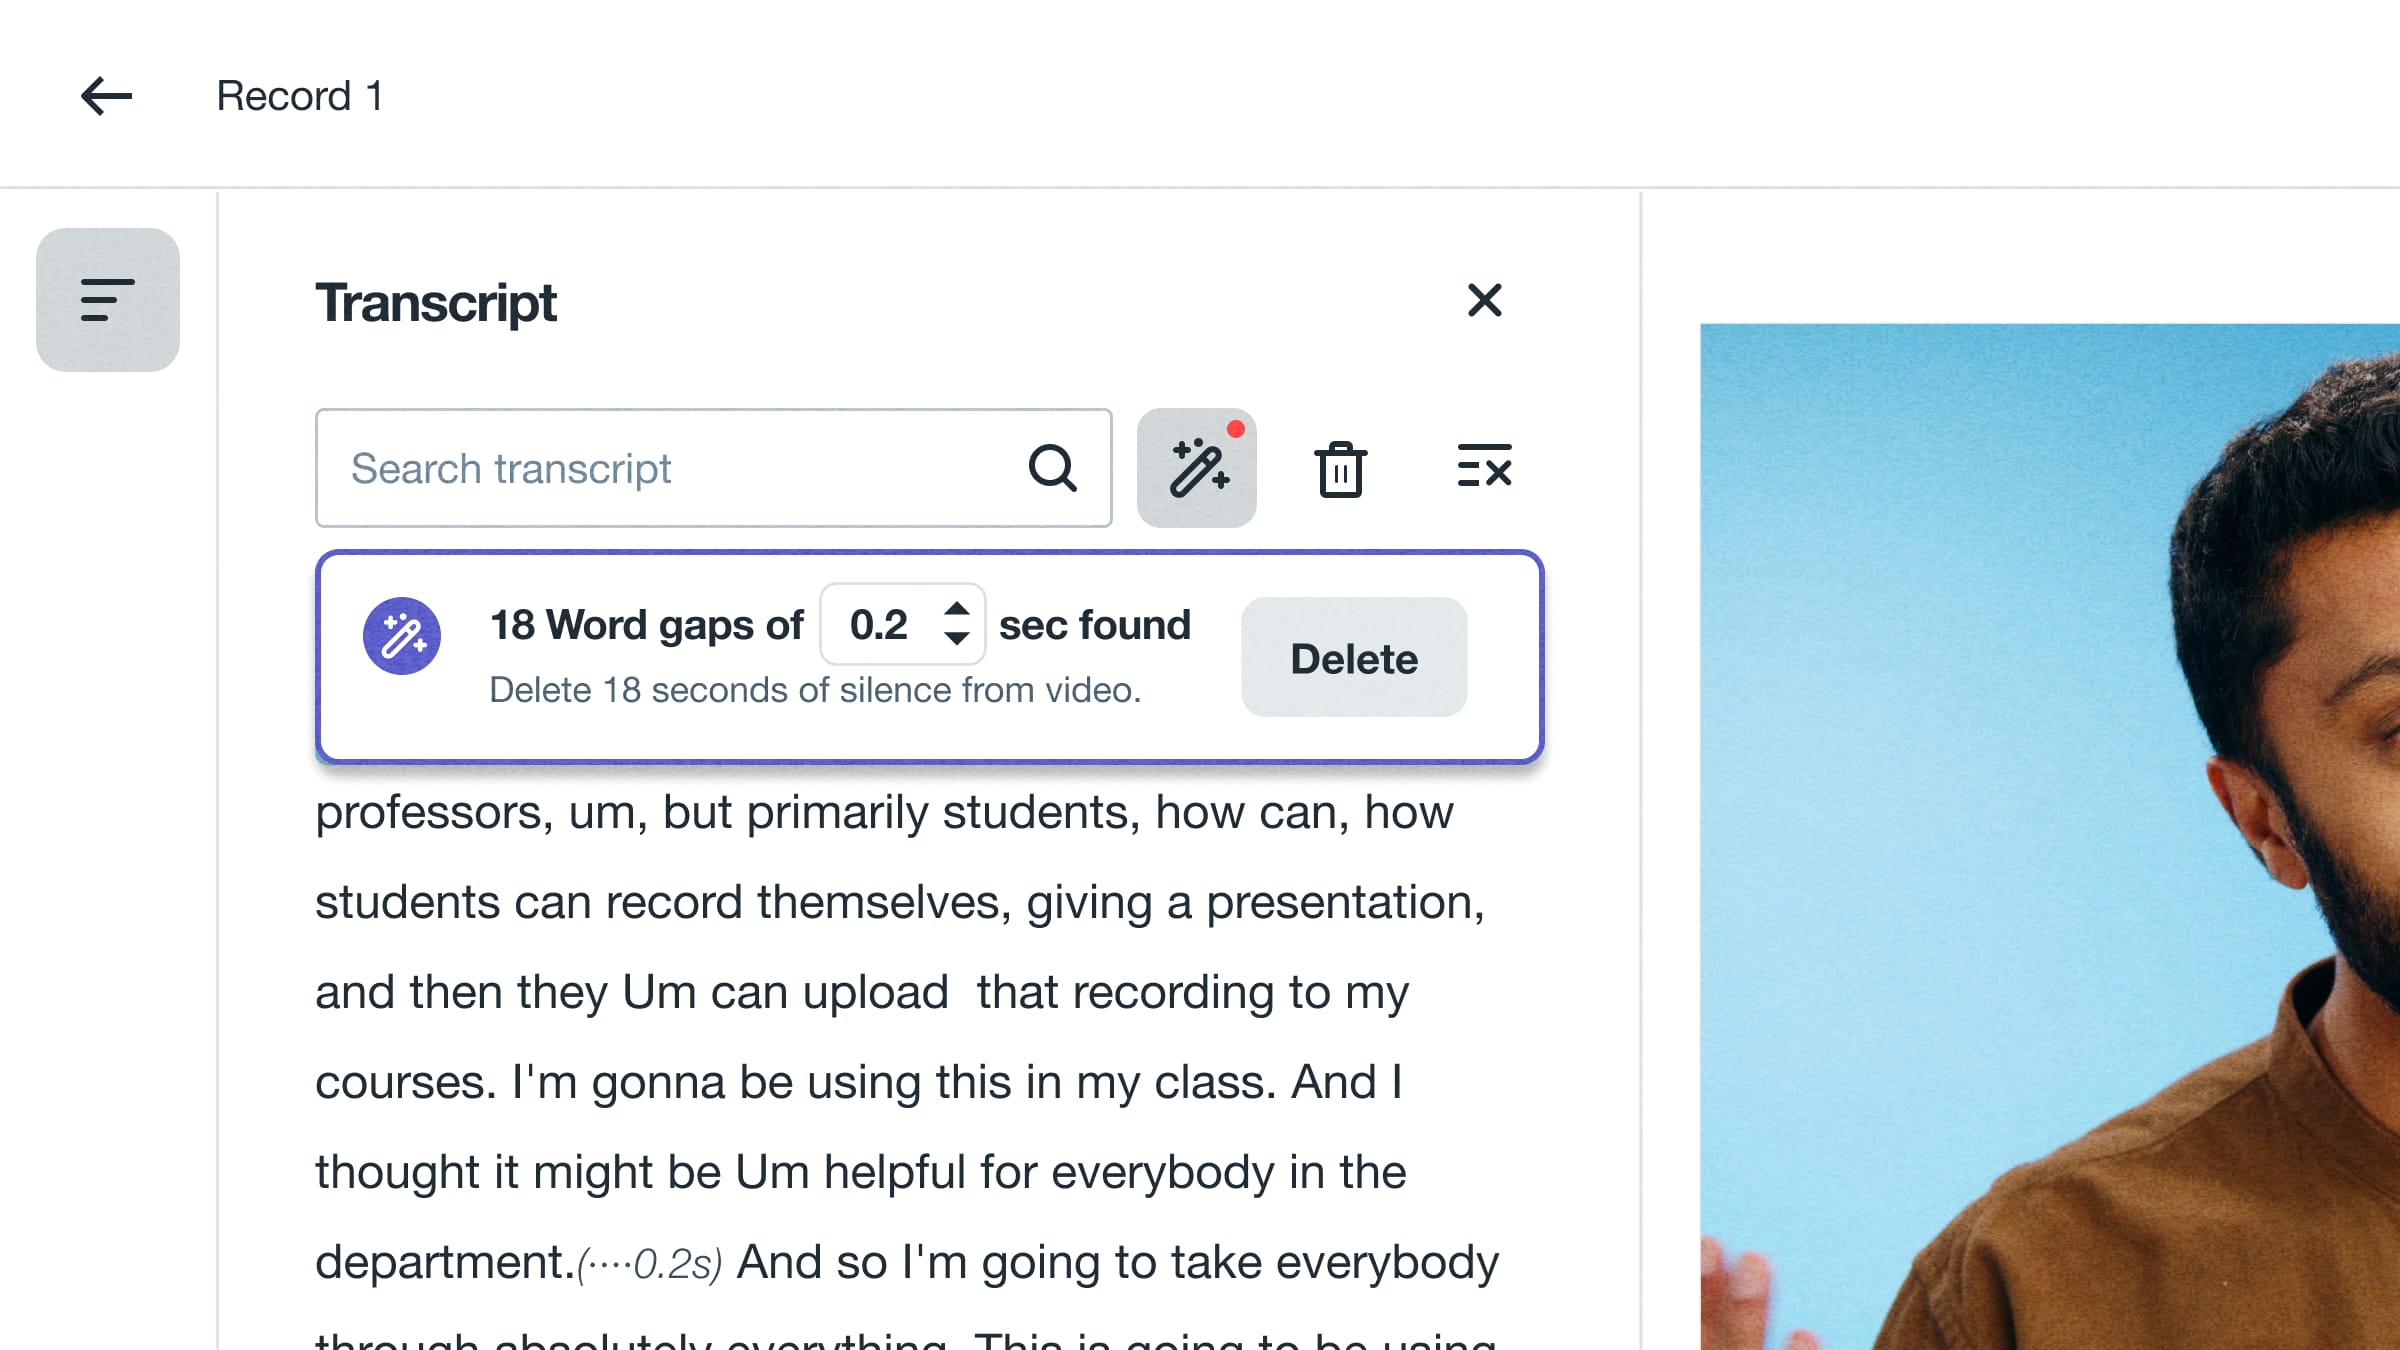The width and height of the screenshot is (2400, 1350).
Task: Click the sorted lines menu icon
Action: (x=105, y=300)
